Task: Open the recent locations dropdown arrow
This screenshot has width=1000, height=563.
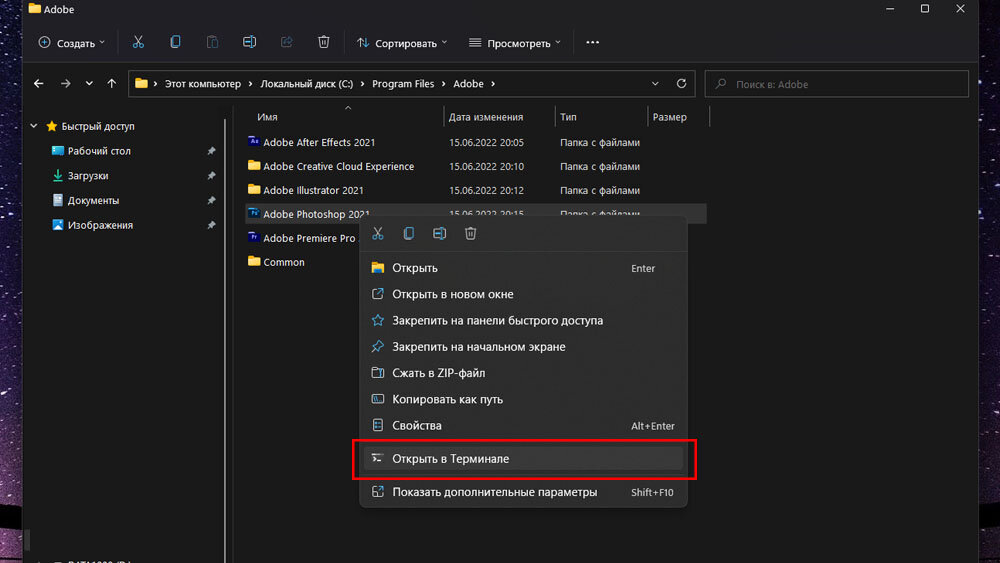Action: 89,84
